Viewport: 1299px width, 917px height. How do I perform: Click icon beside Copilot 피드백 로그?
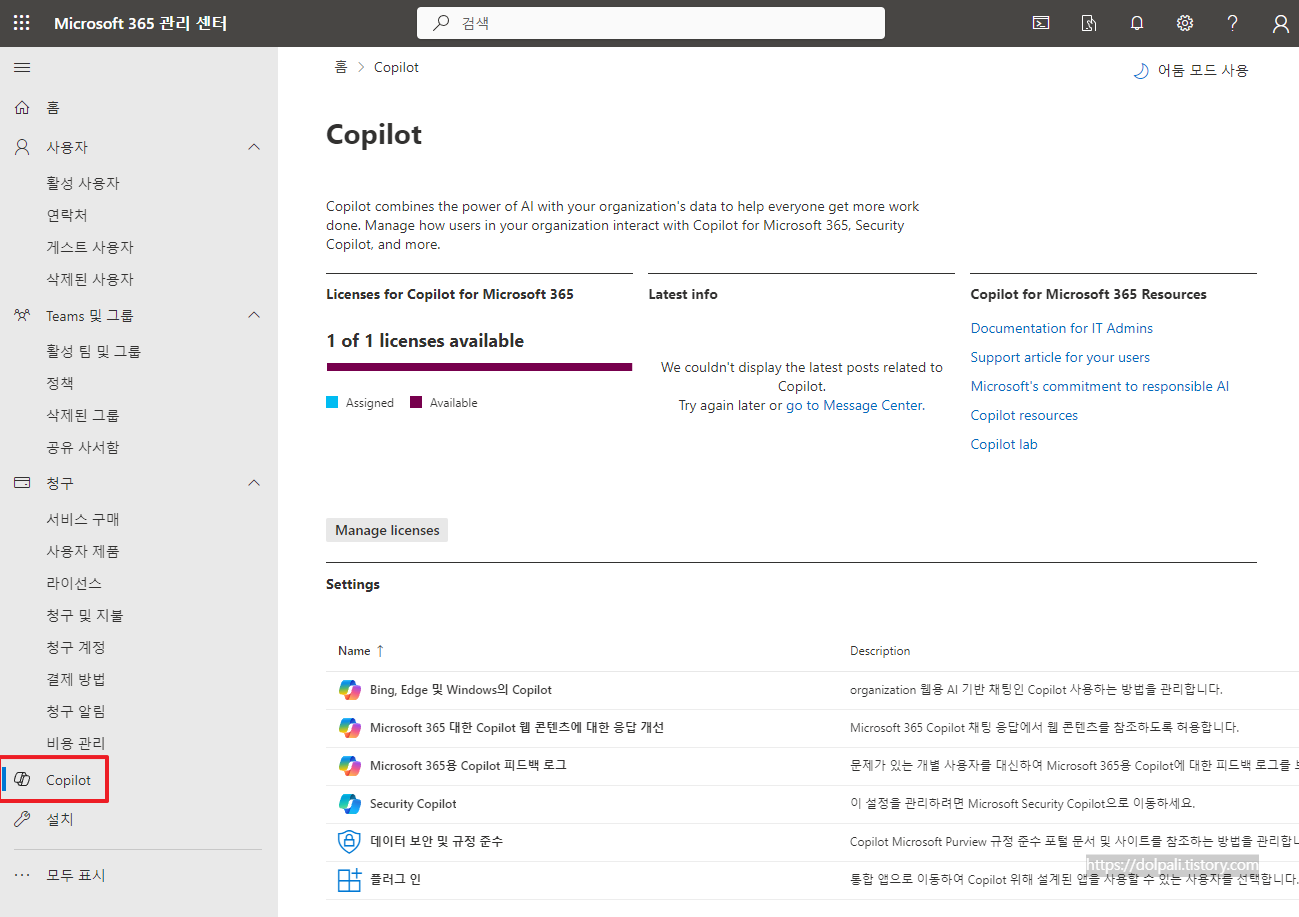[349, 765]
